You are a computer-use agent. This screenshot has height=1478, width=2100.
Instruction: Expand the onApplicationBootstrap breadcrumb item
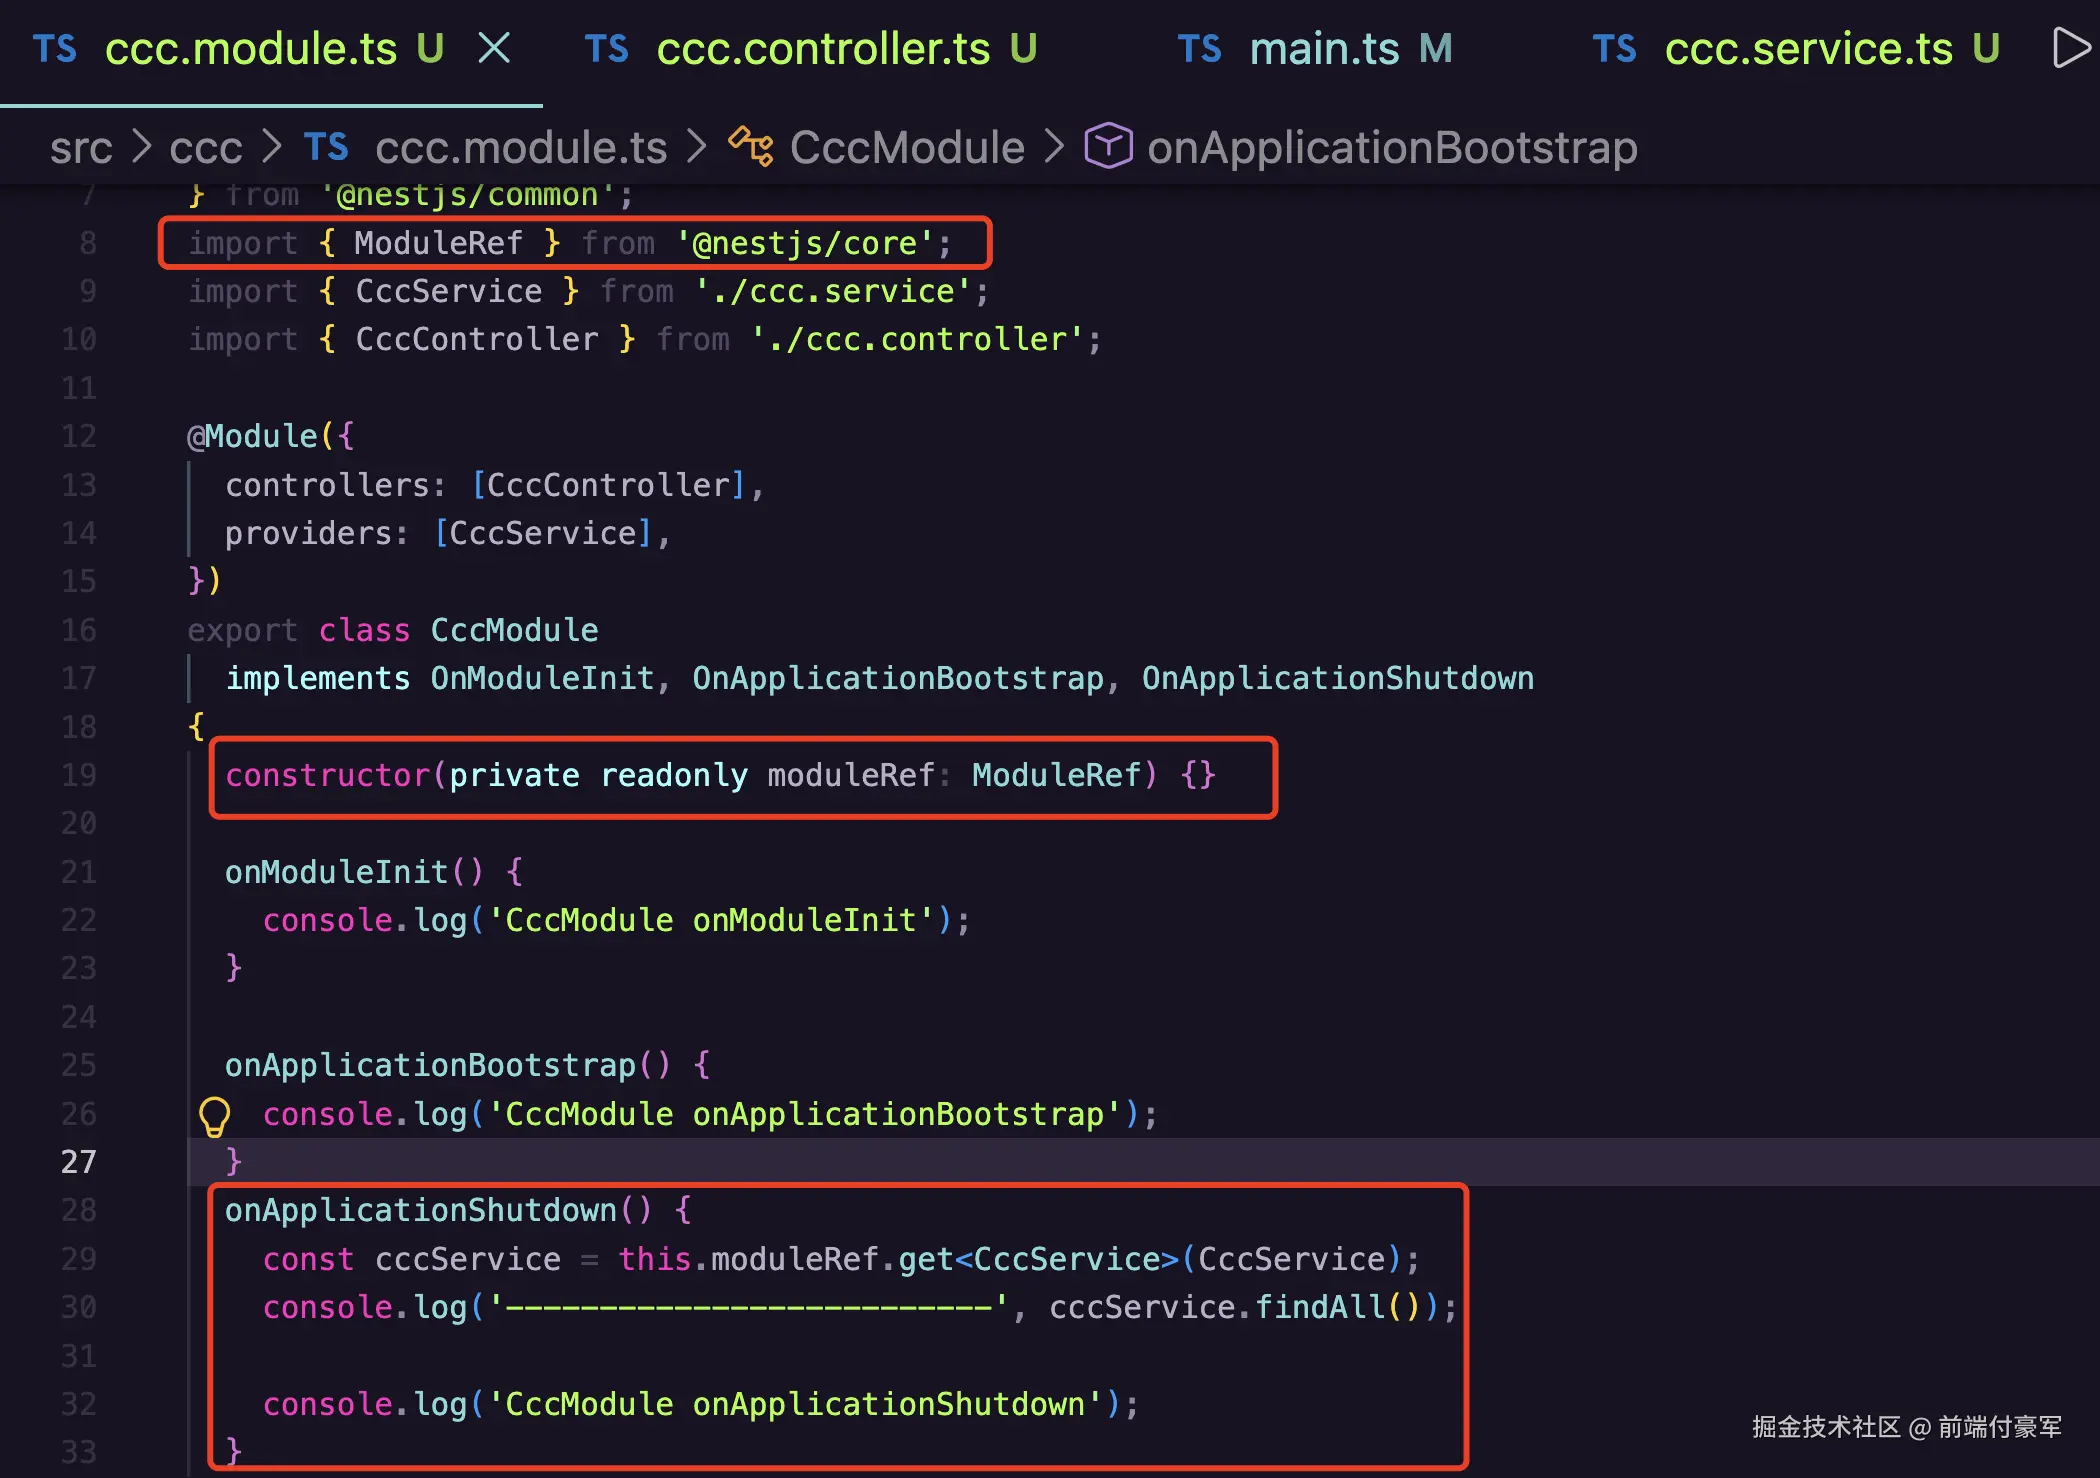point(1392,148)
